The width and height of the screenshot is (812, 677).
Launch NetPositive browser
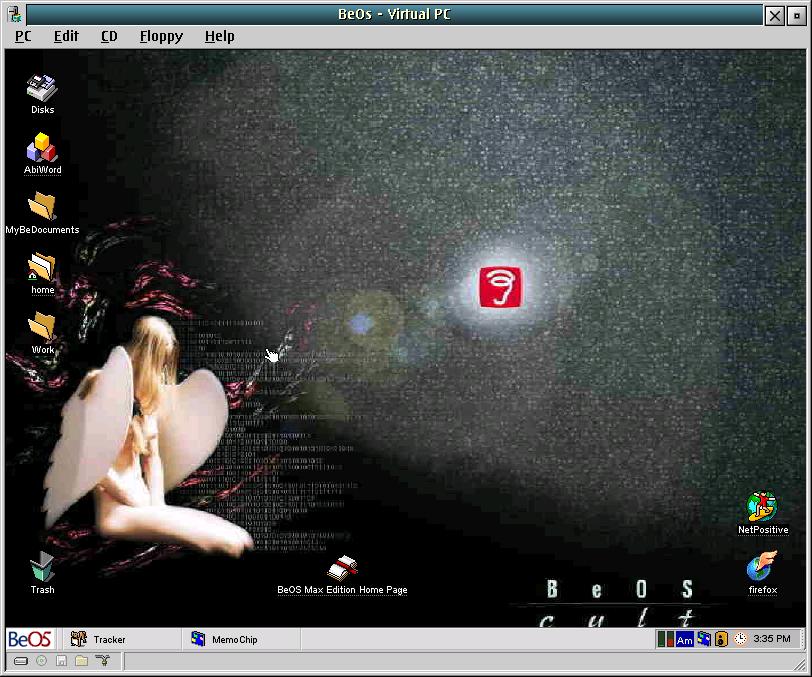pos(762,508)
